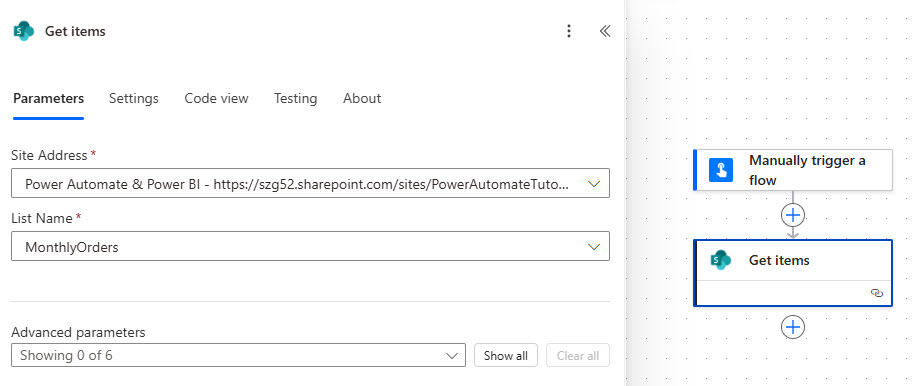Image resolution: width=921 pixels, height=386 pixels.
Task: Click the Clear all button
Action: click(x=578, y=355)
